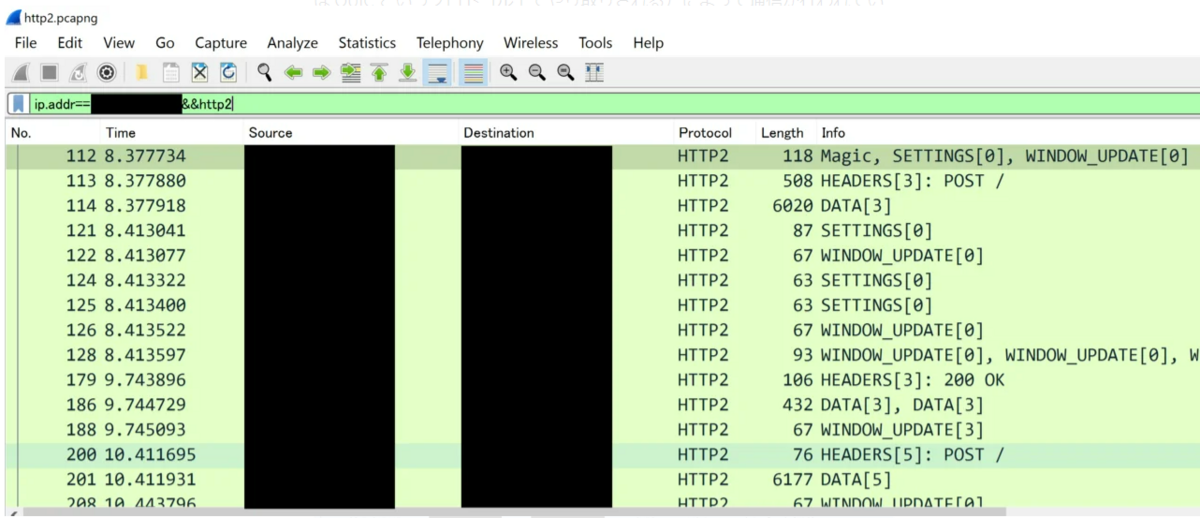Select packet 188 WINDOW_UPDATE[3] row
The height and width of the screenshot is (518, 1200).
[602, 430]
